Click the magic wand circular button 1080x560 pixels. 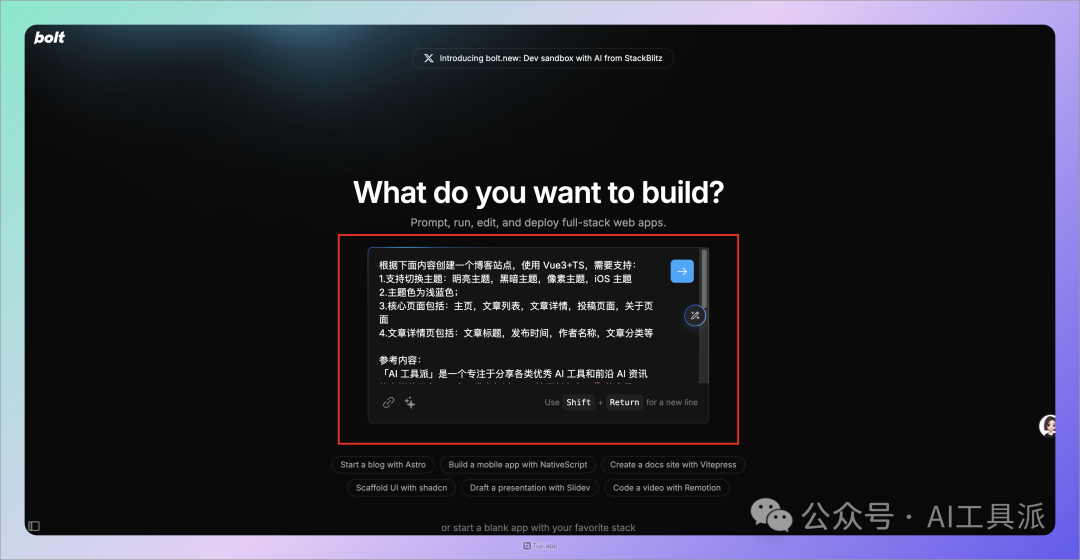695,315
